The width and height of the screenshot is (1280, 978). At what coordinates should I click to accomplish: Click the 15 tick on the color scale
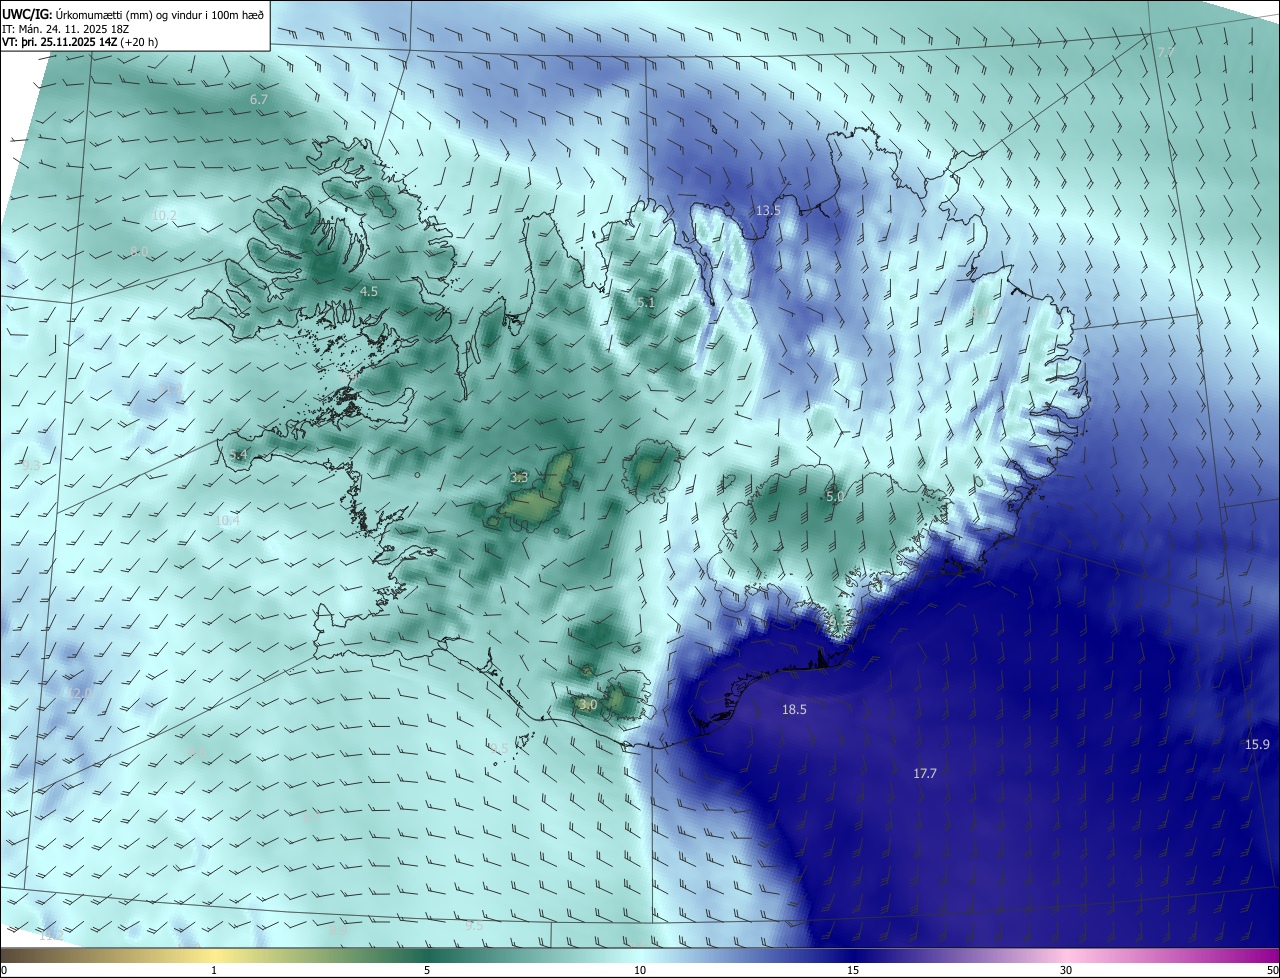(x=853, y=970)
